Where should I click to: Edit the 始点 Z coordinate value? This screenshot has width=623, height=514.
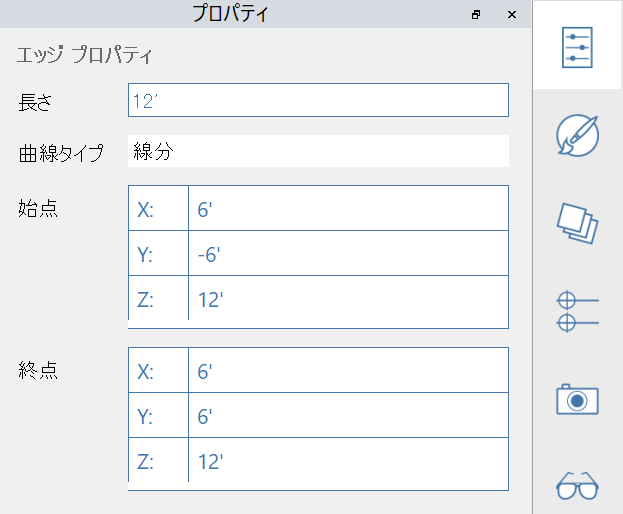(x=347, y=299)
